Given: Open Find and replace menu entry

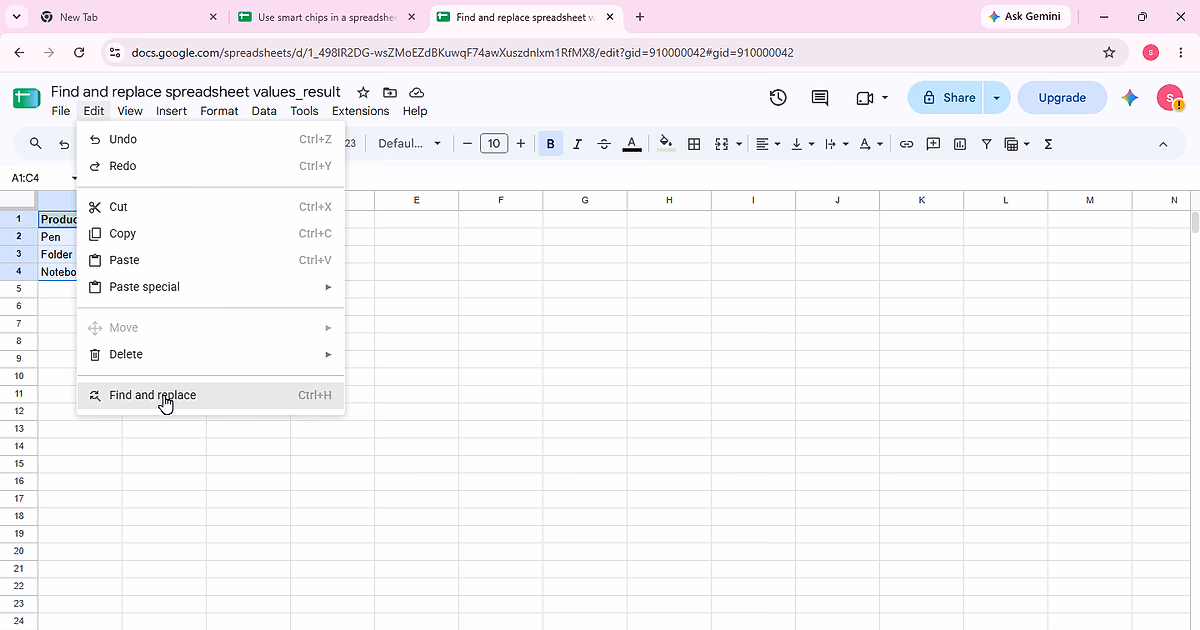Looking at the screenshot, I should point(211,395).
